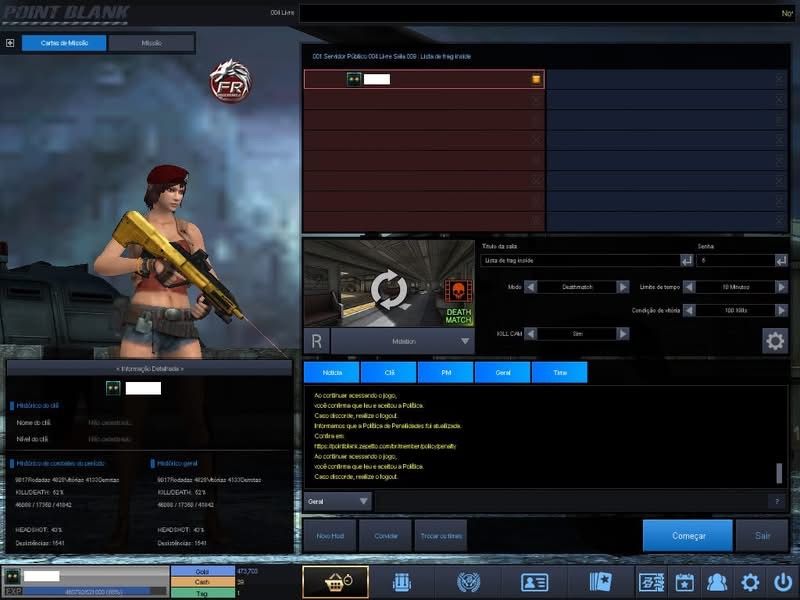Click the map preview thumbnail

[389, 283]
